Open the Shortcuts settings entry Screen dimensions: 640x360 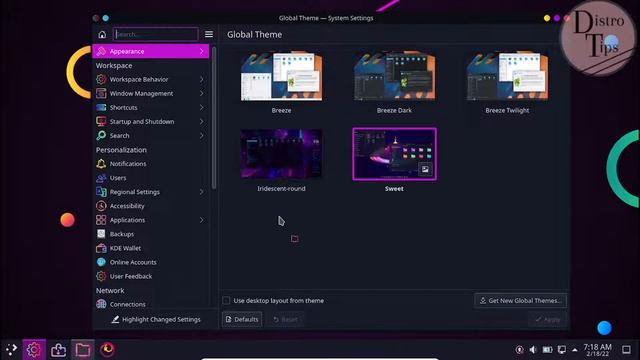(x=151, y=107)
